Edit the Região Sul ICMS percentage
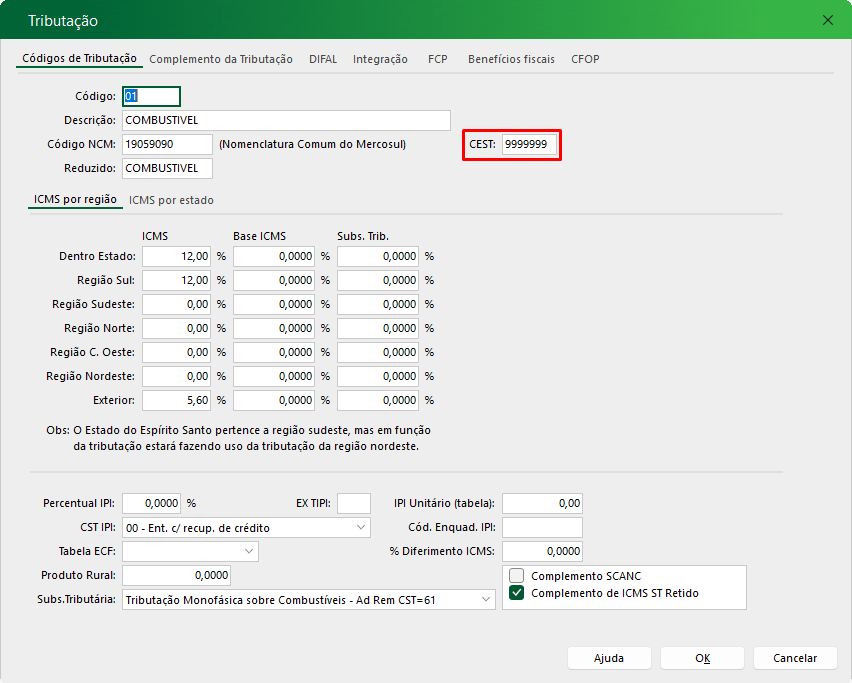Screen dimensions: 852x683 tap(177, 280)
